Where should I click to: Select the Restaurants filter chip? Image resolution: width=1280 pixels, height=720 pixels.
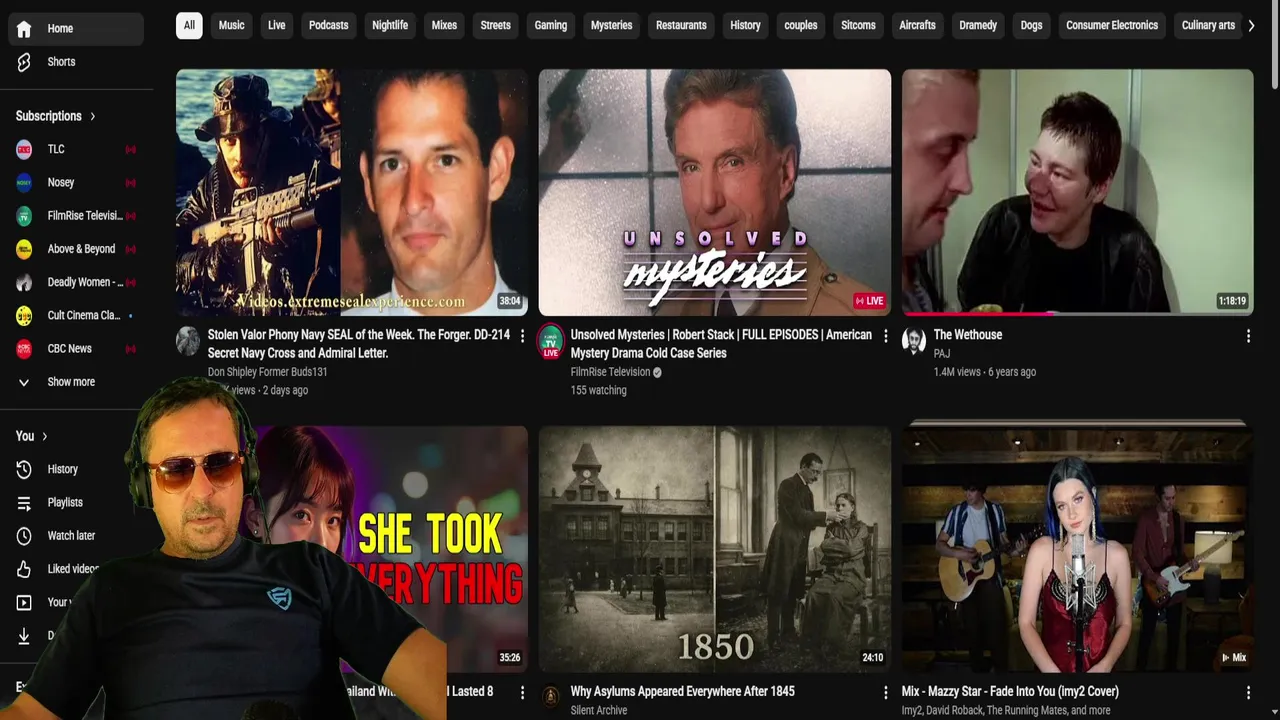pyautogui.click(x=681, y=25)
